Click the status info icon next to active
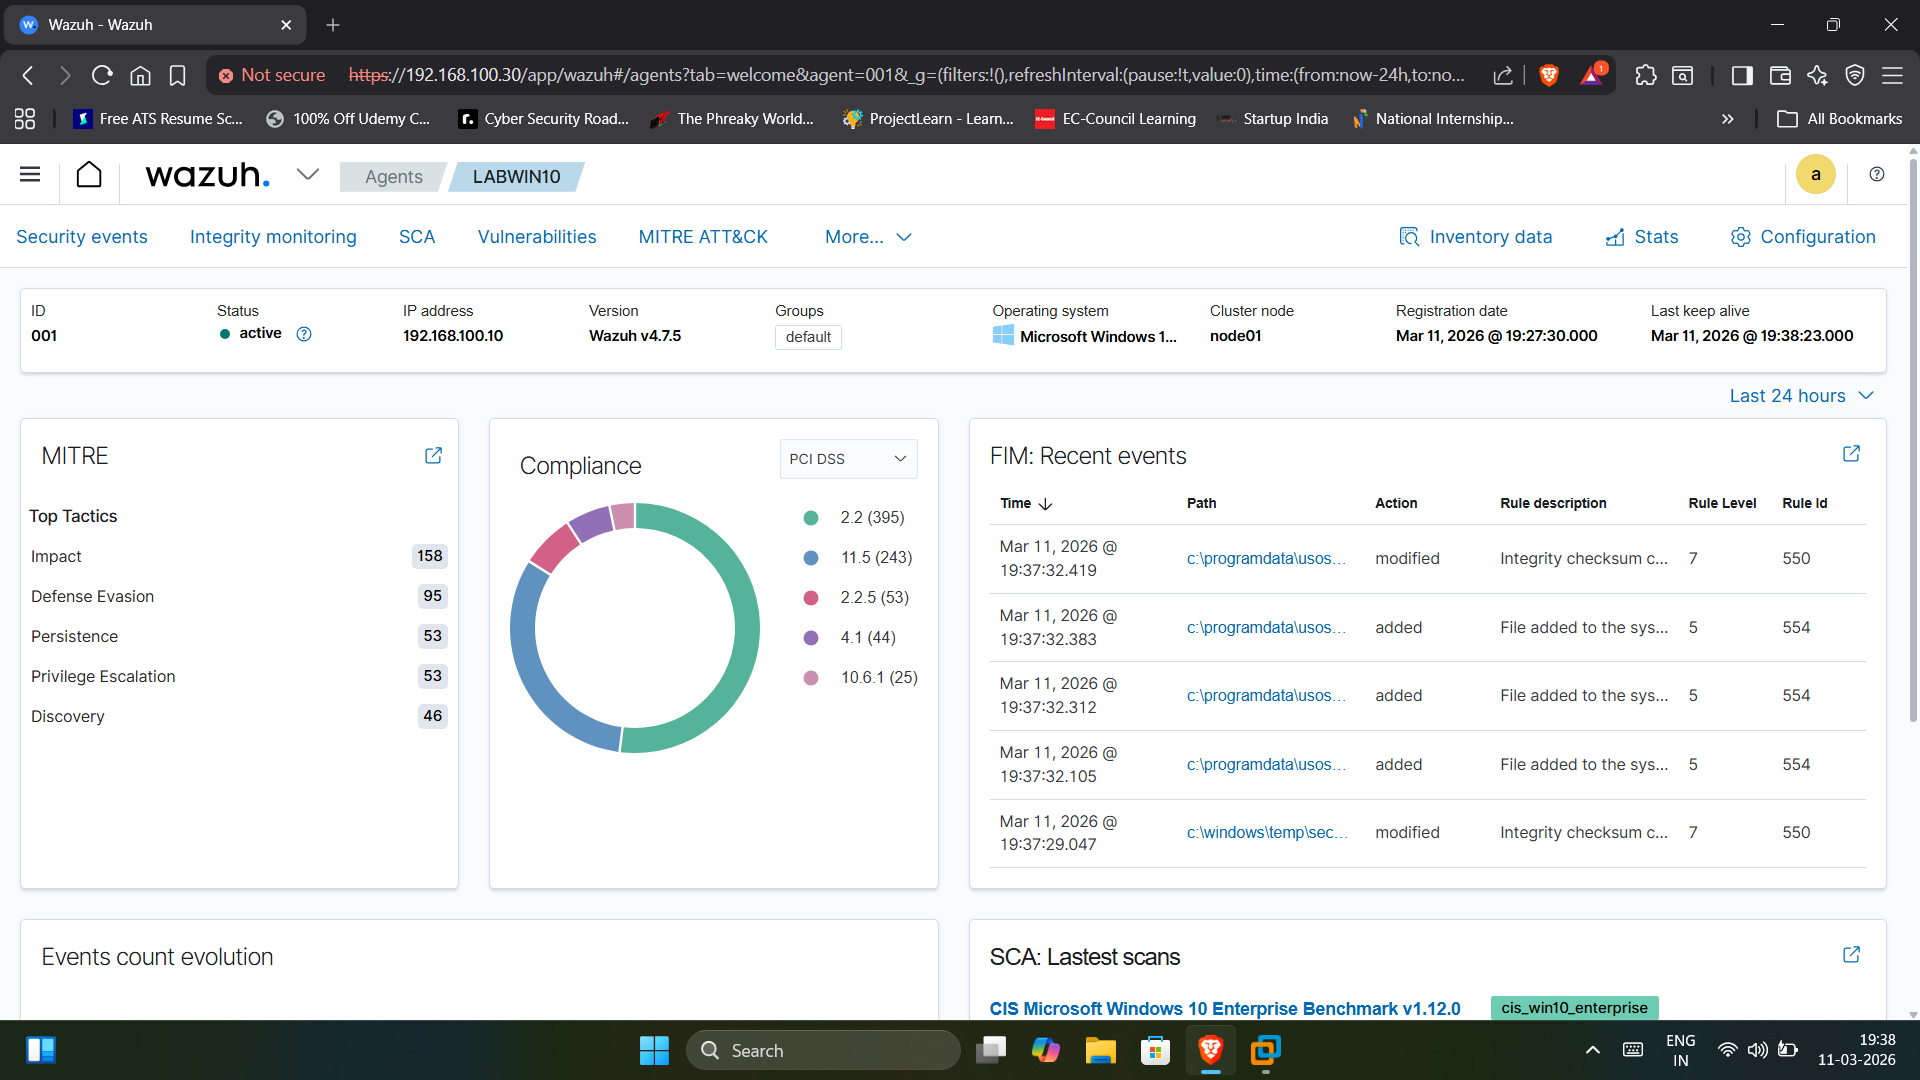The height and width of the screenshot is (1080, 1920). (x=304, y=334)
